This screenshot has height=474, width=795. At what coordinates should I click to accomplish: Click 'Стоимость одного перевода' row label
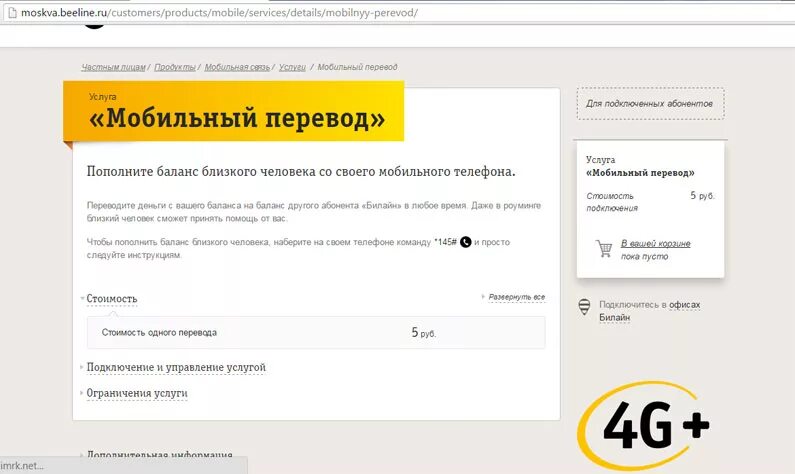159,333
